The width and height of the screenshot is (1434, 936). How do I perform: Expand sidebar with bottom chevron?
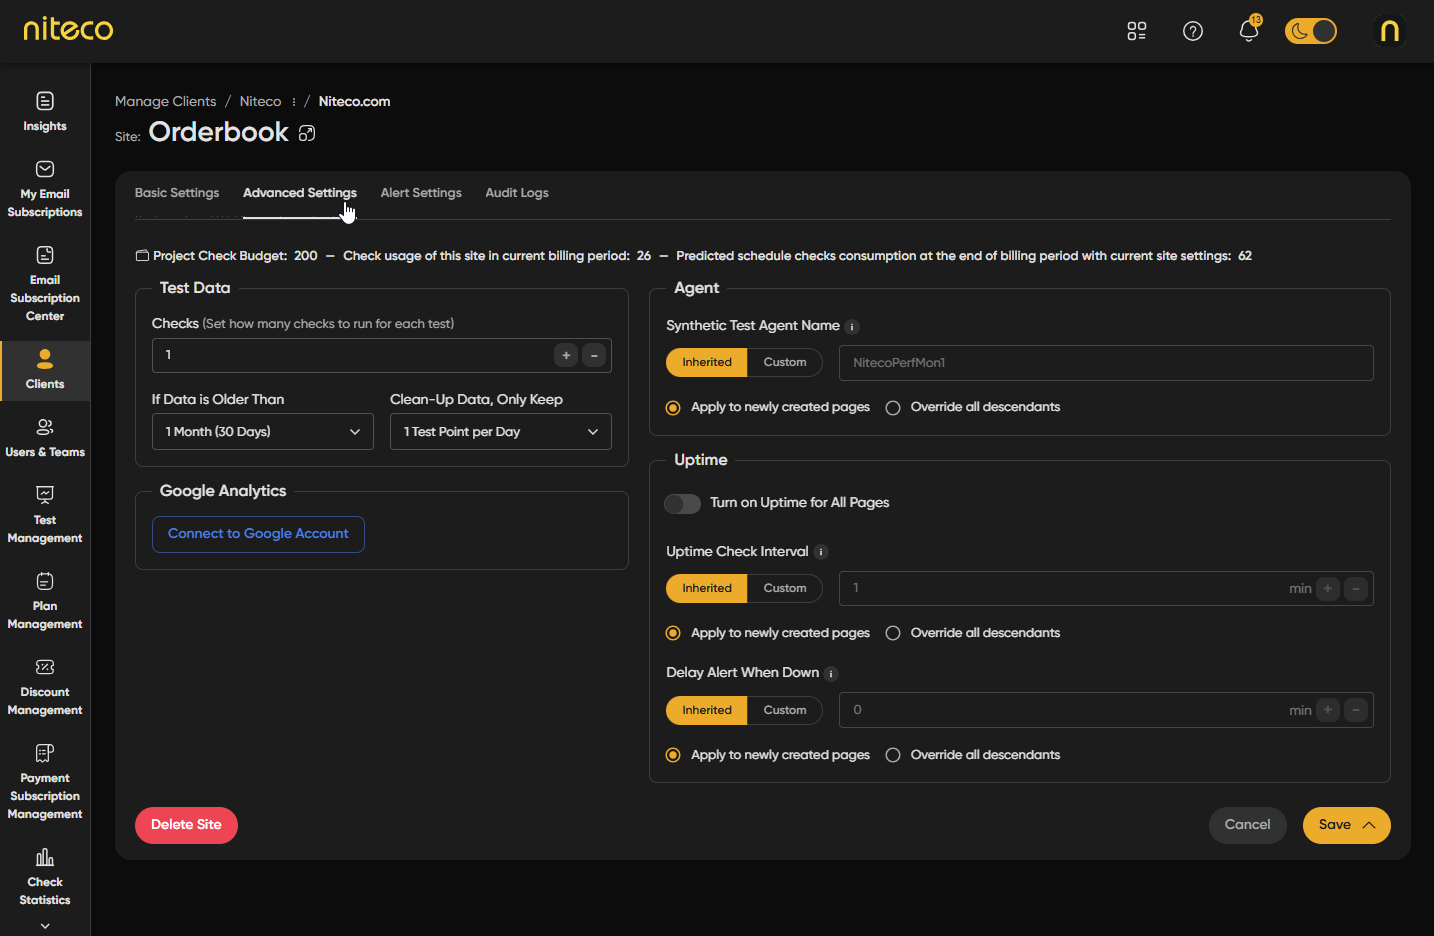45,926
